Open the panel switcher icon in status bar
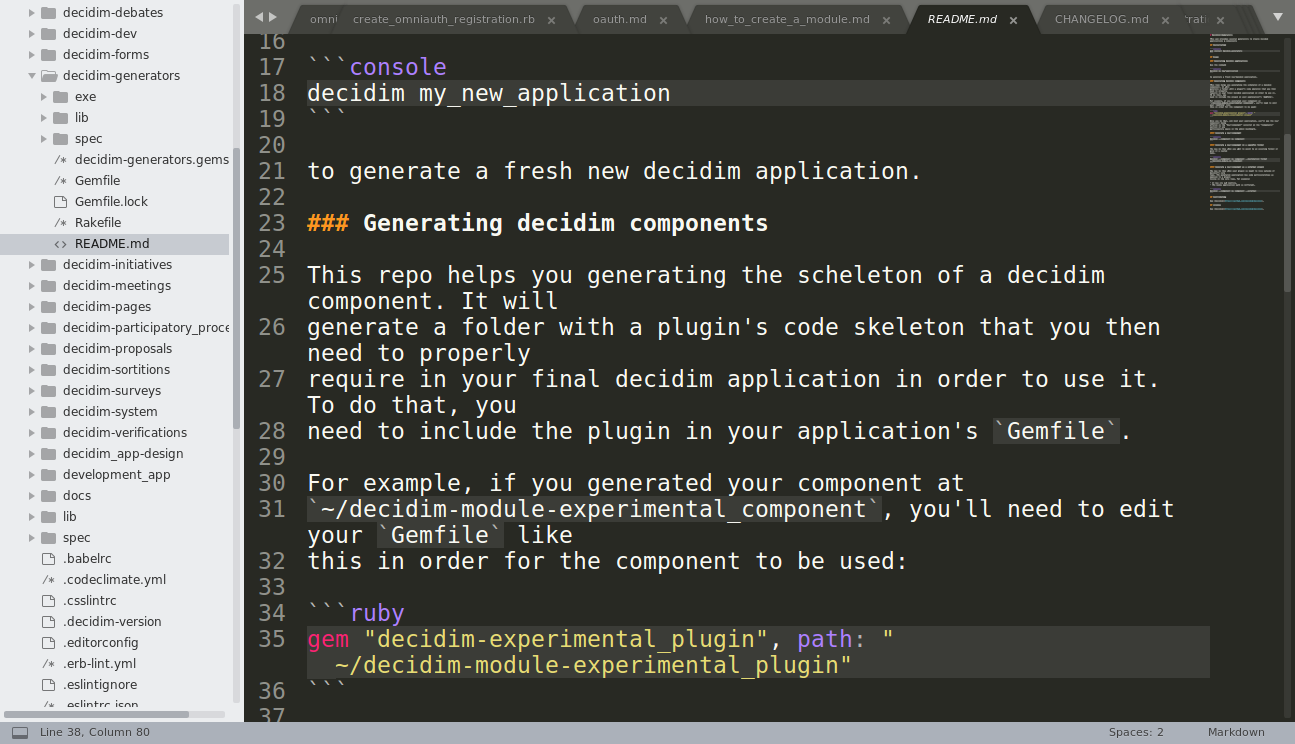 (20, 732)
